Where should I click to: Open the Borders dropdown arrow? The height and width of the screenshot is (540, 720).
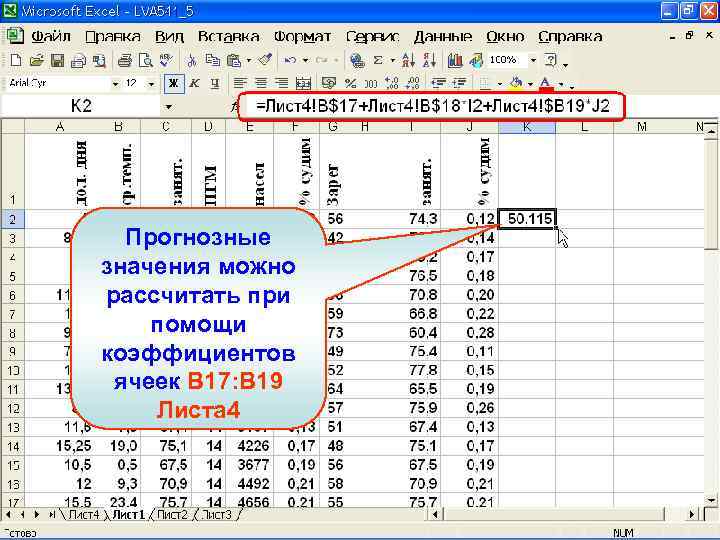click(x=500, y=84)
